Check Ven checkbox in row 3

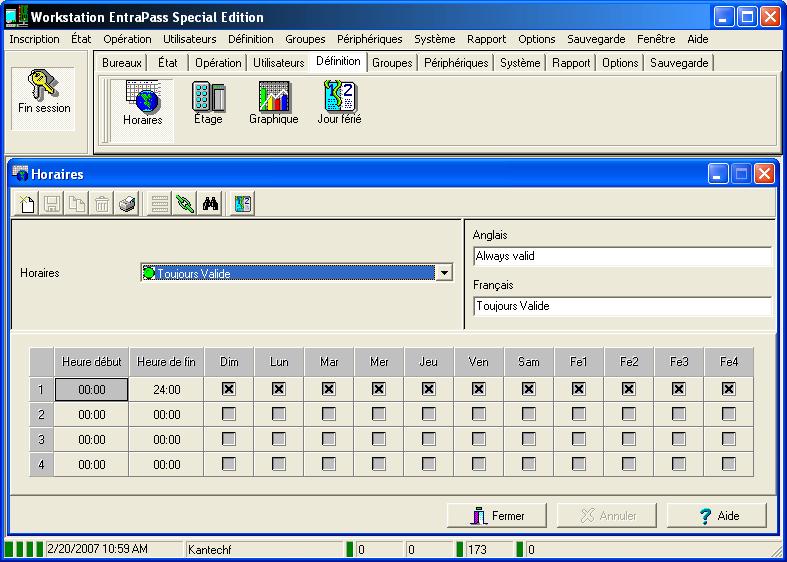coord(479,439)
